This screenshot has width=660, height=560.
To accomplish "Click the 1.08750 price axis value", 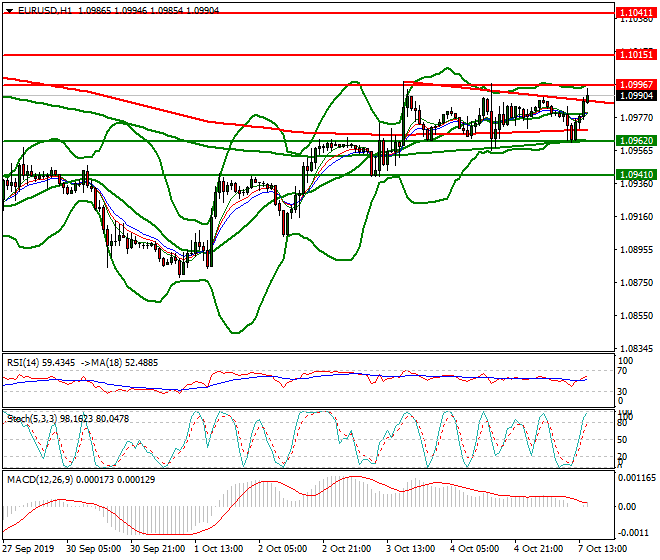I will coord(637,283).
